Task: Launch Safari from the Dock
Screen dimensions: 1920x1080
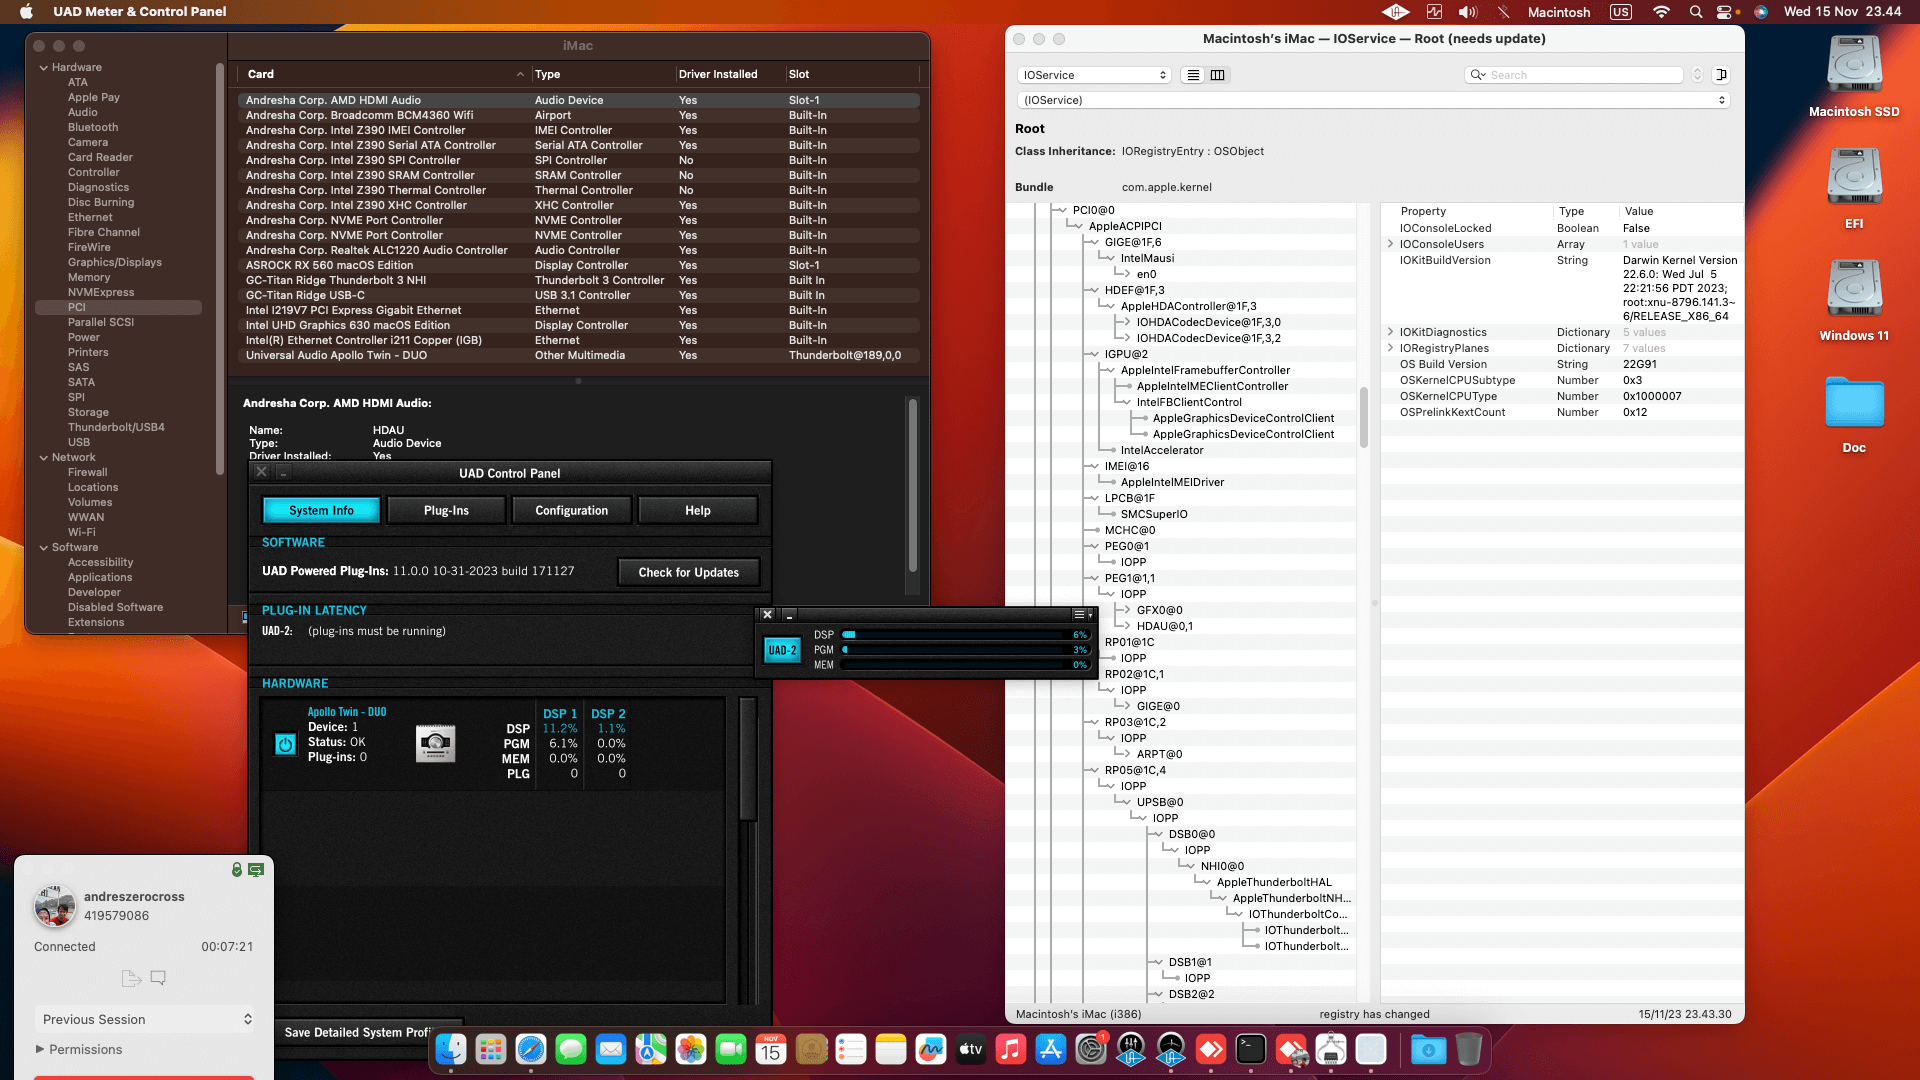Action: pyautogui.click(x=531, y=1049)
